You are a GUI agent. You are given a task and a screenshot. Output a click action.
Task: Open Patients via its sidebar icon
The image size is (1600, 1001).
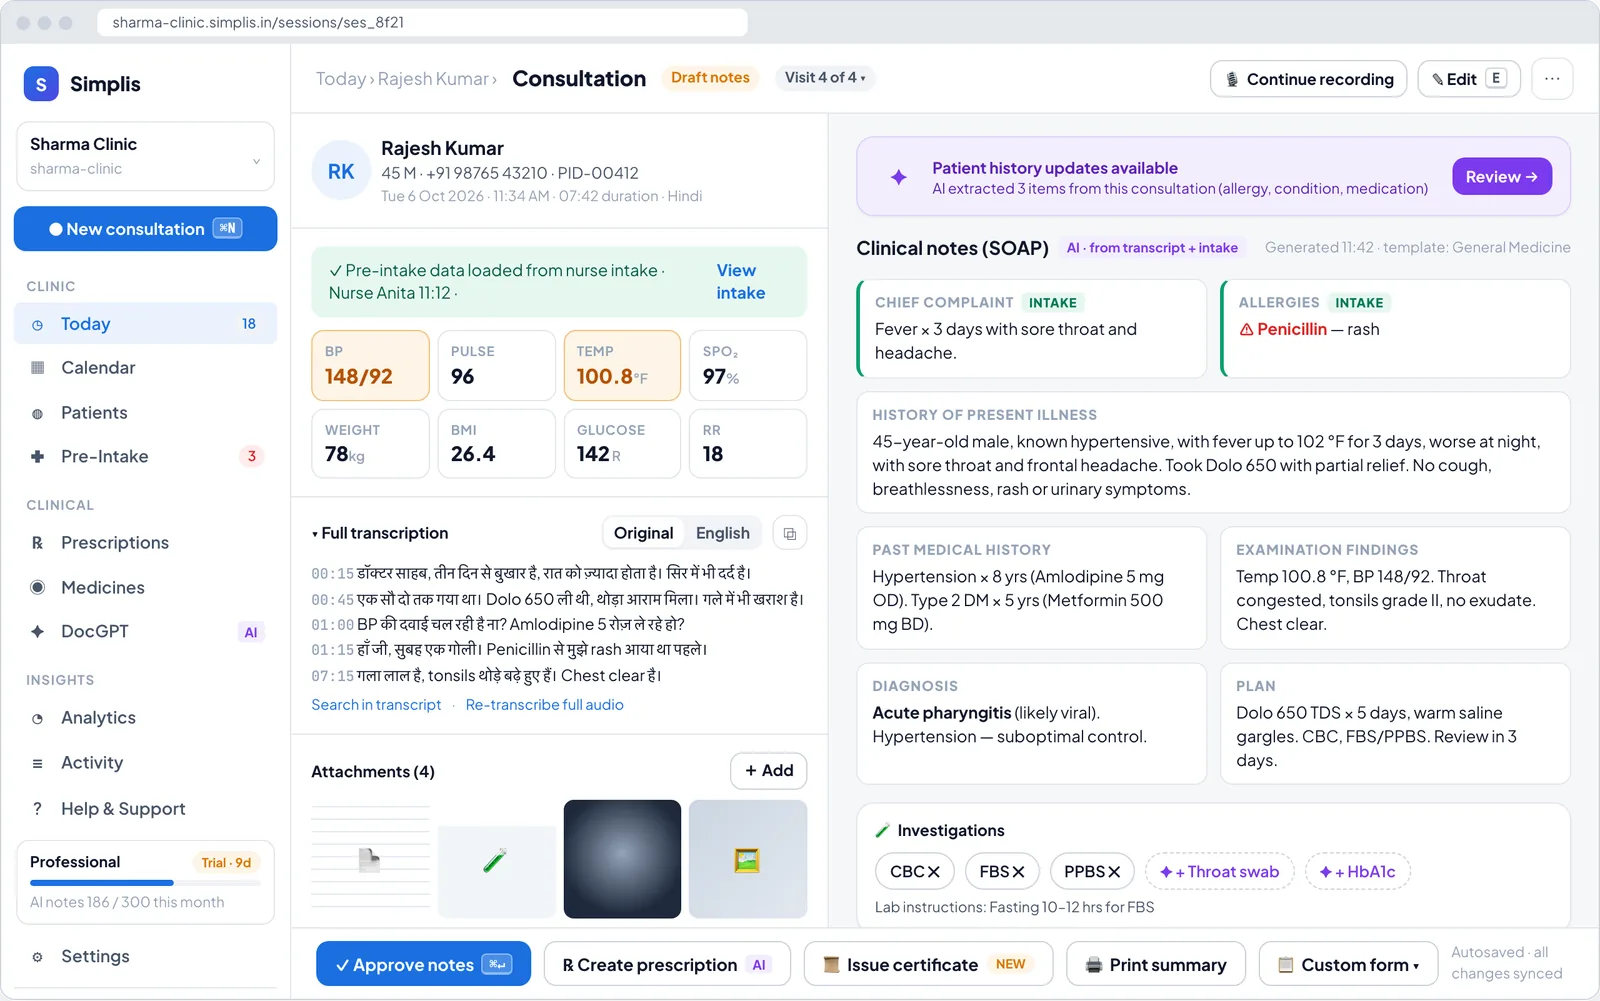(x=37, y=413)
